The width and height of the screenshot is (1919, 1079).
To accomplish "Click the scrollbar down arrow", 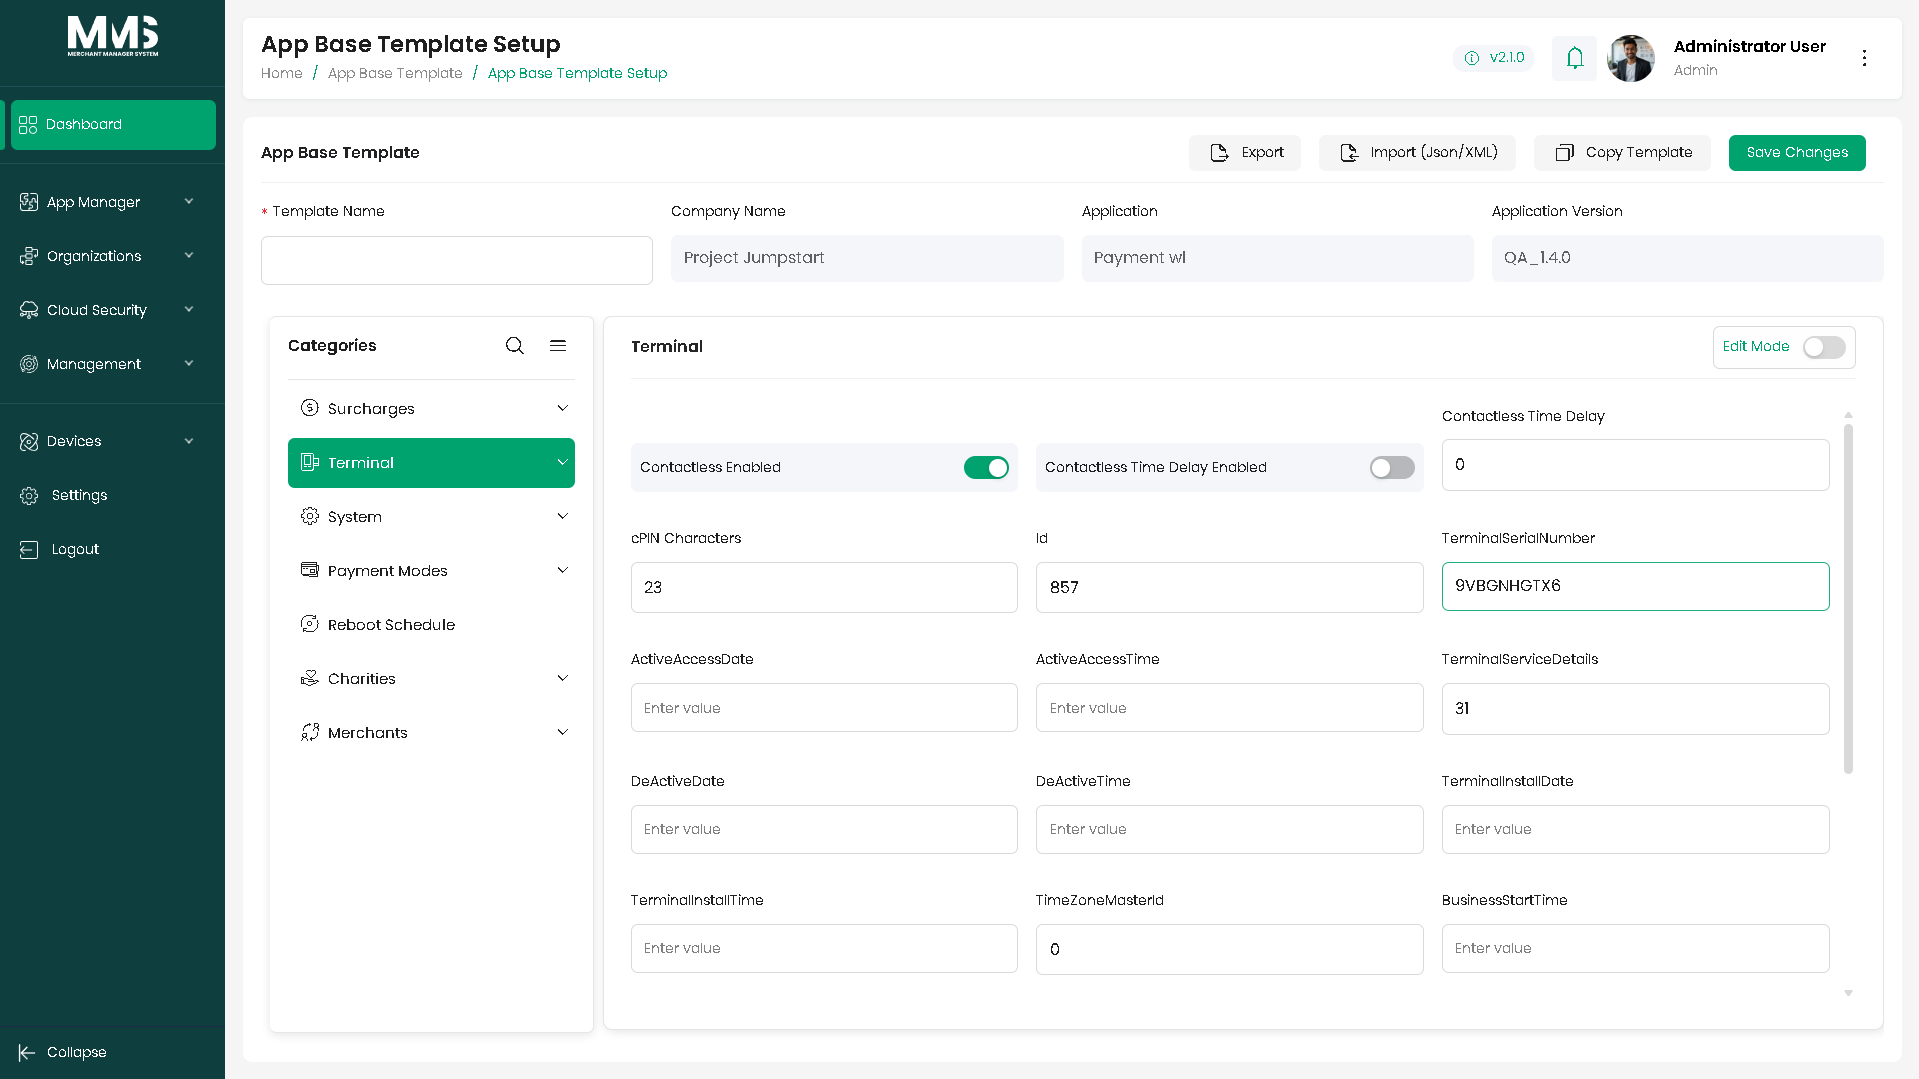I will [x=1848, y=993].
